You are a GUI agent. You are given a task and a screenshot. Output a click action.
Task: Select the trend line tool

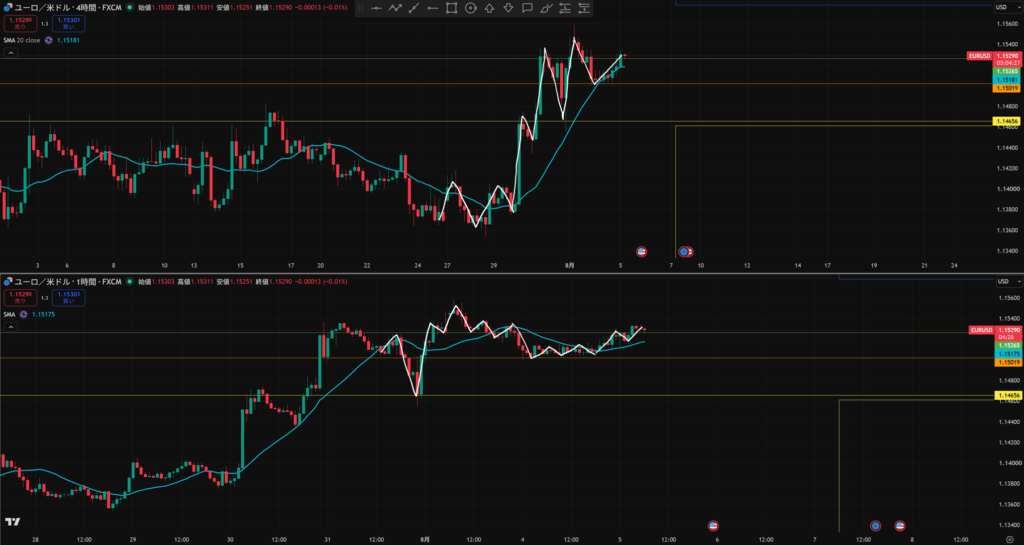(413, 8)
